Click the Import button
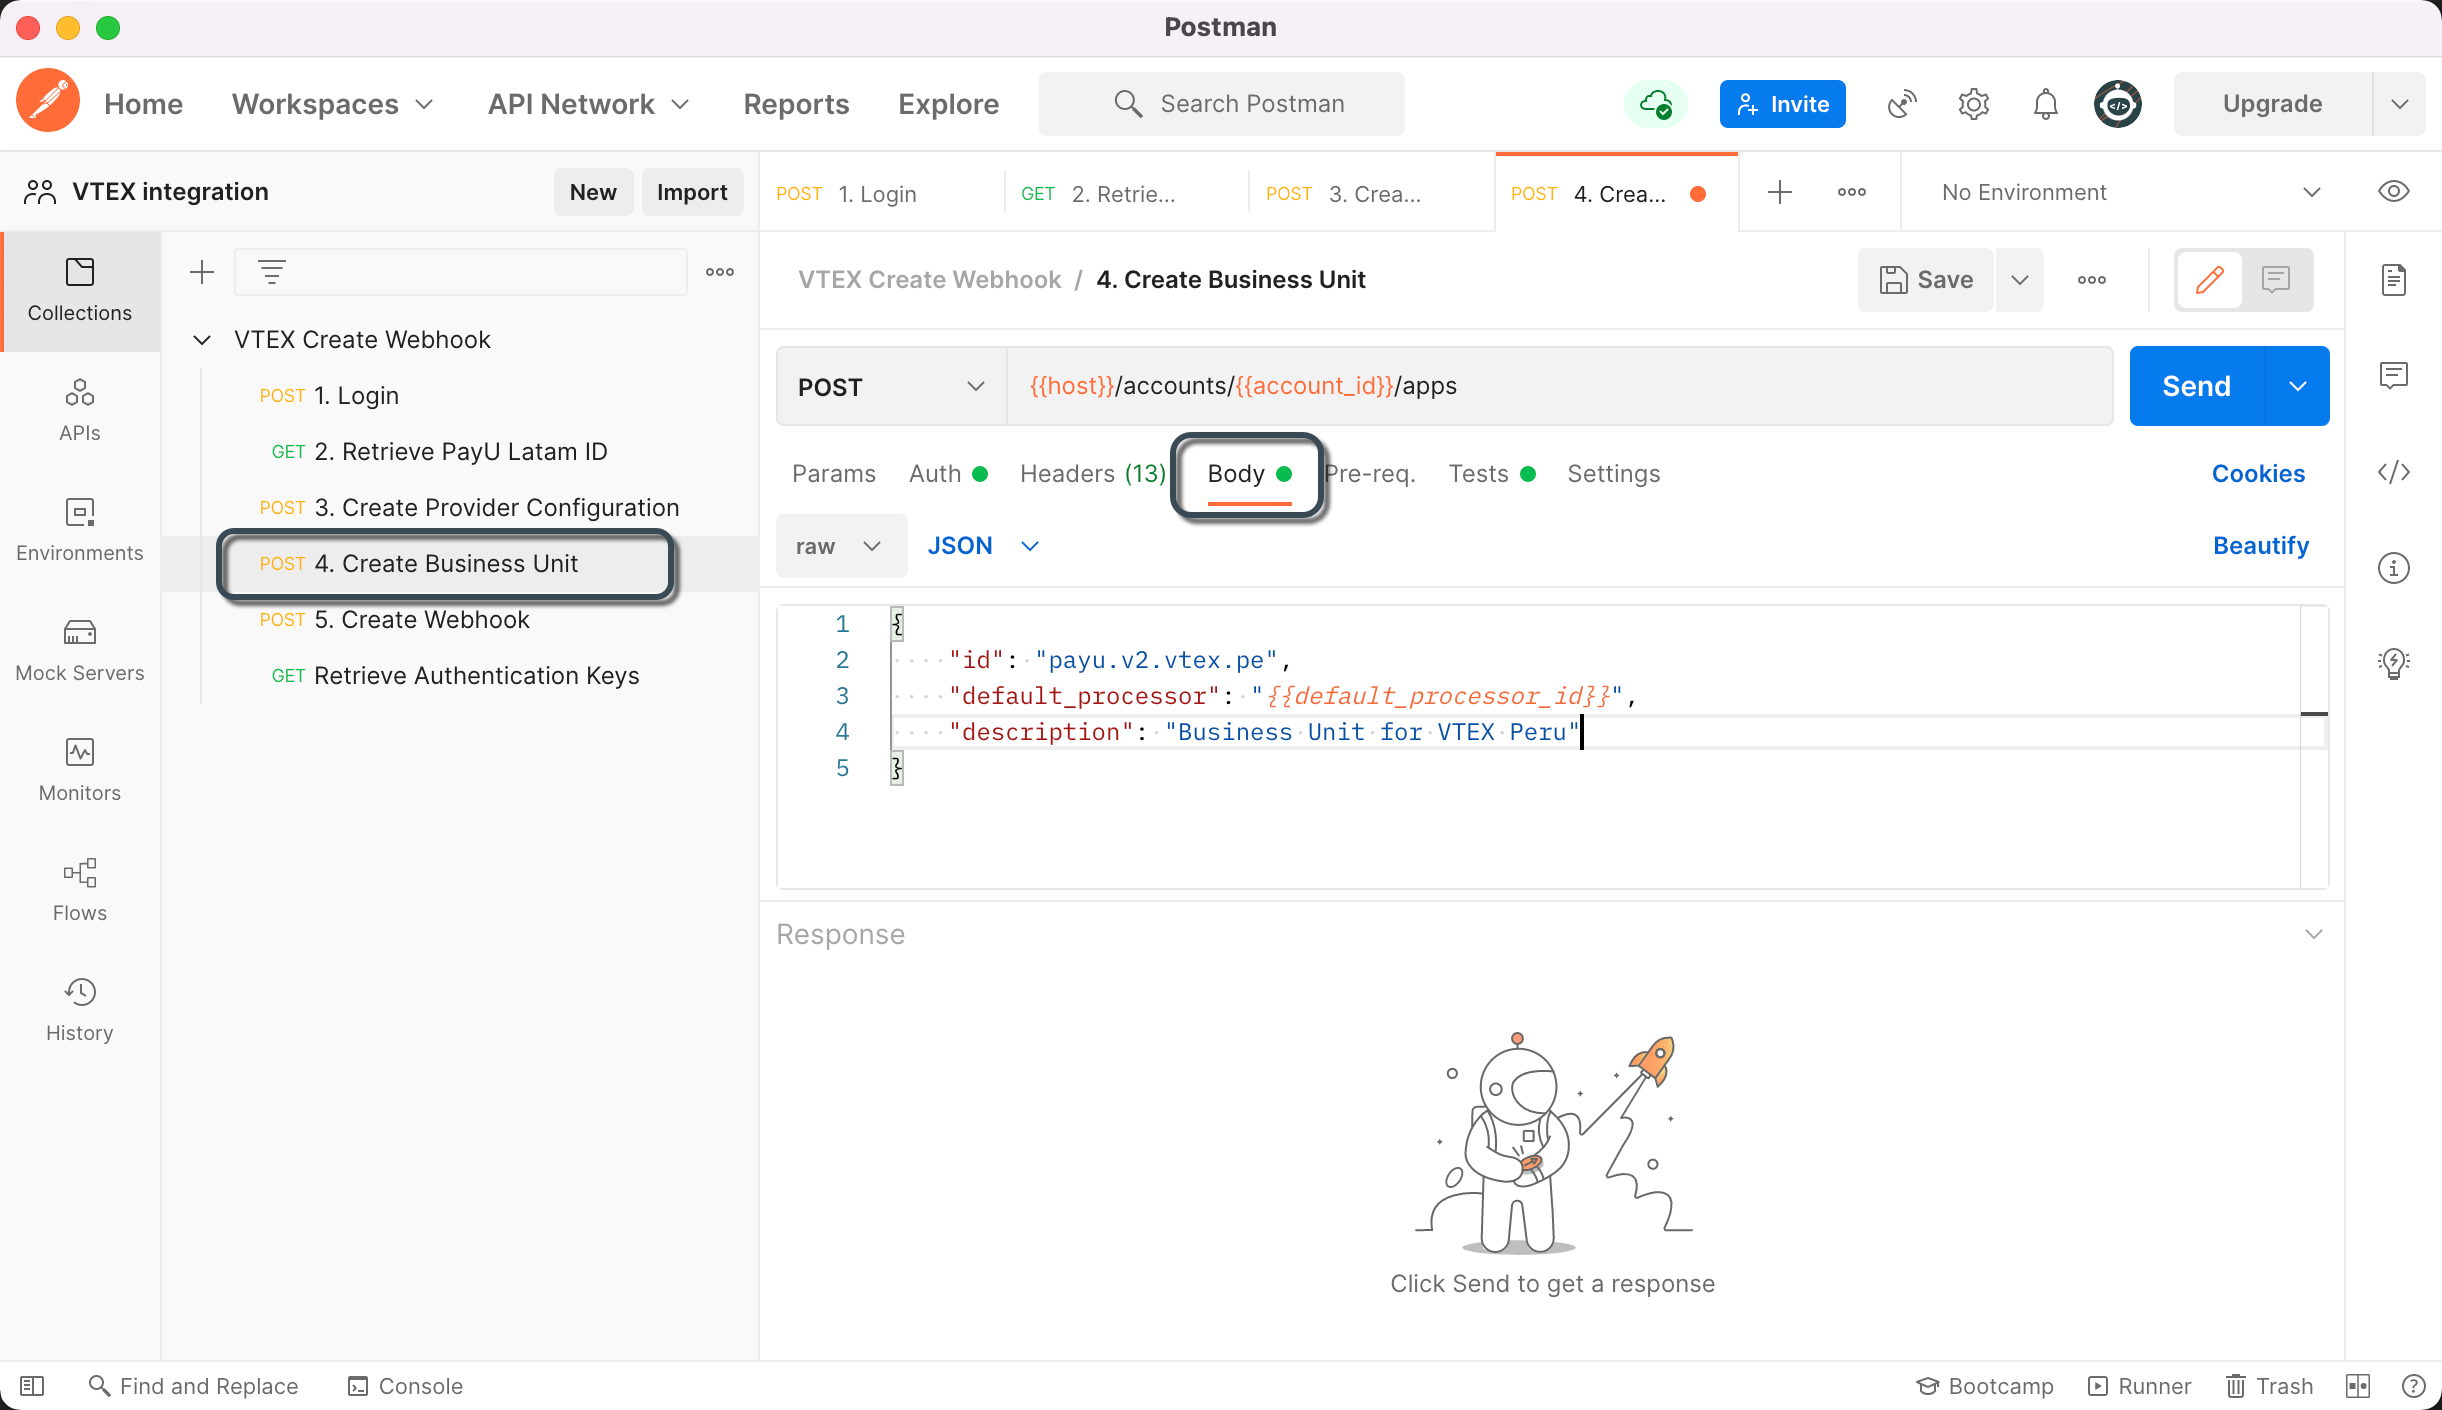This screenshot has width=2442, height=1410. (x=692, y=192)
